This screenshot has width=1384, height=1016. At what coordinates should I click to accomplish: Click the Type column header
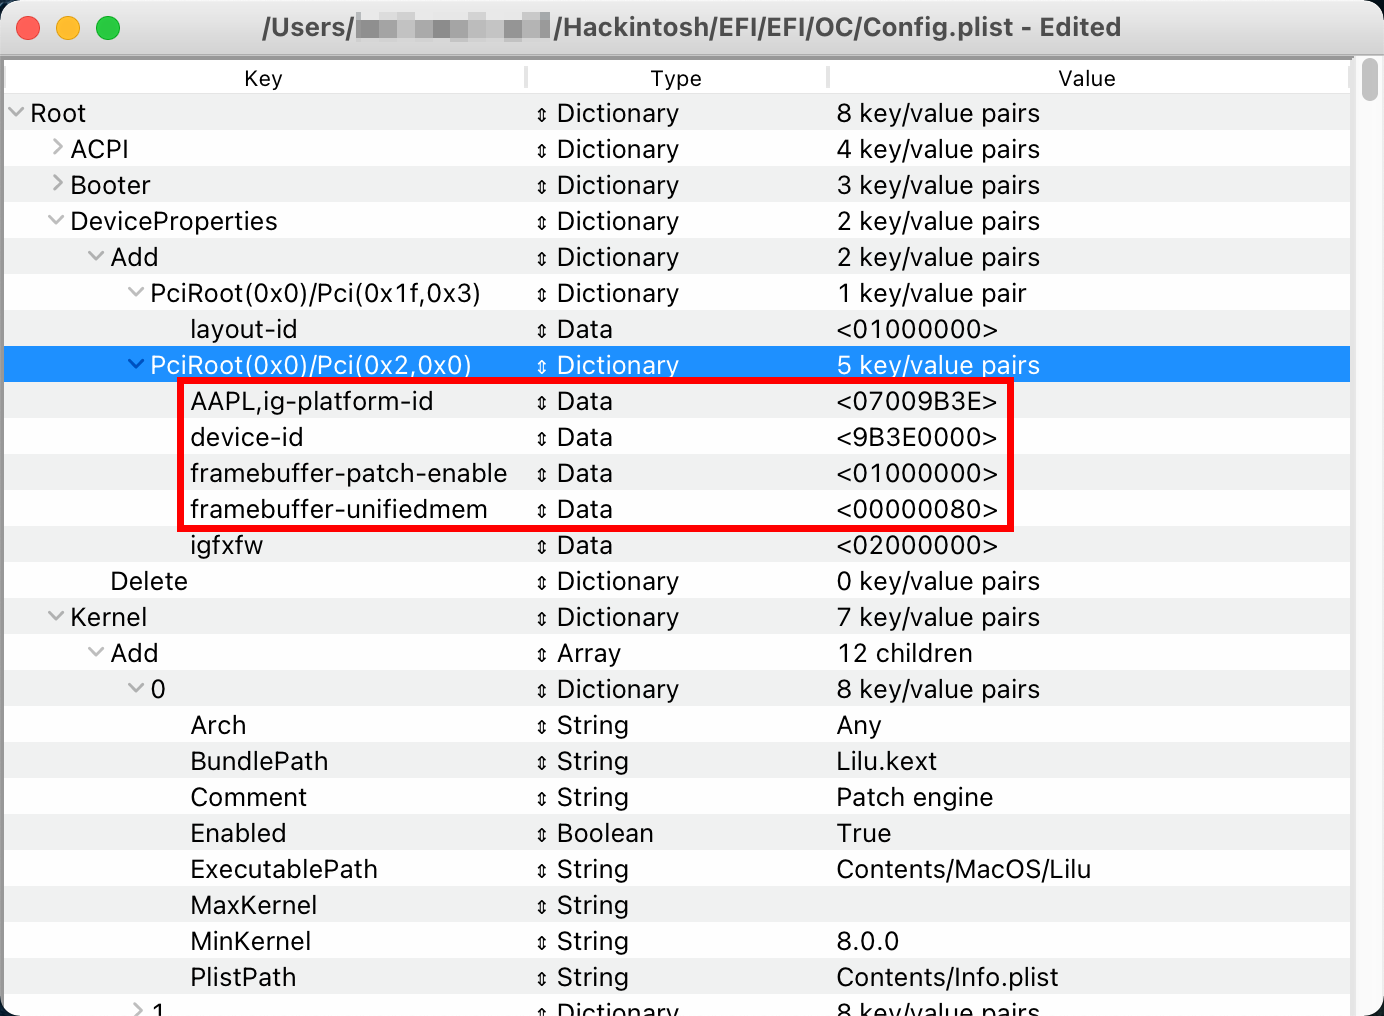[676, 78]
